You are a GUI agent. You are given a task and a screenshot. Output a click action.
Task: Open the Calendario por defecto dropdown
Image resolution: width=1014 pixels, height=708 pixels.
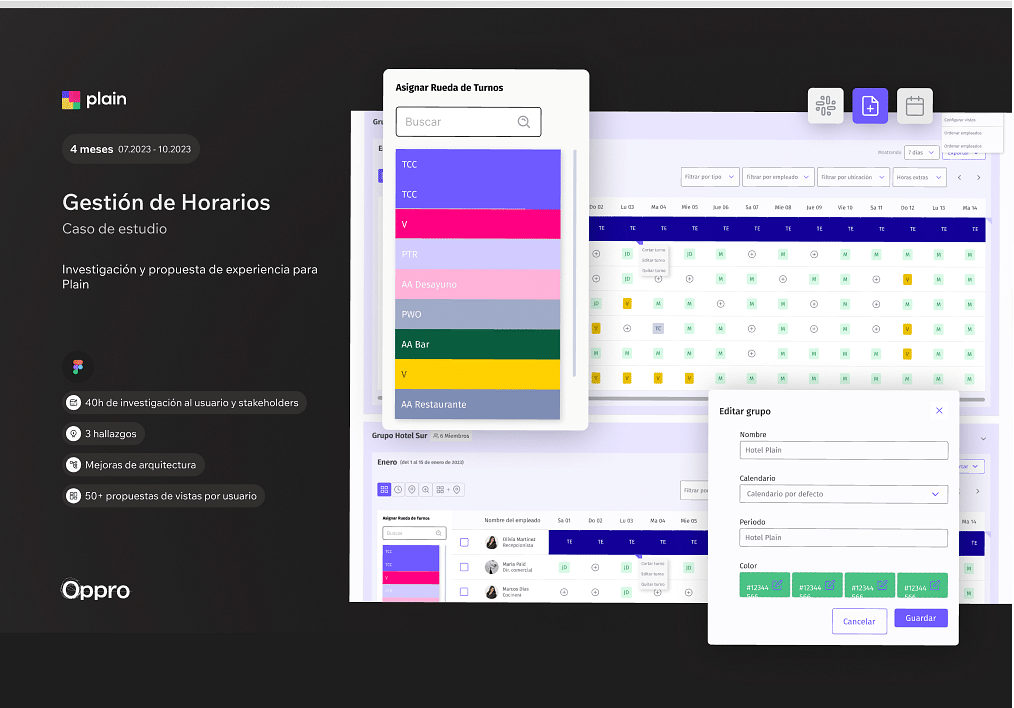843,494
